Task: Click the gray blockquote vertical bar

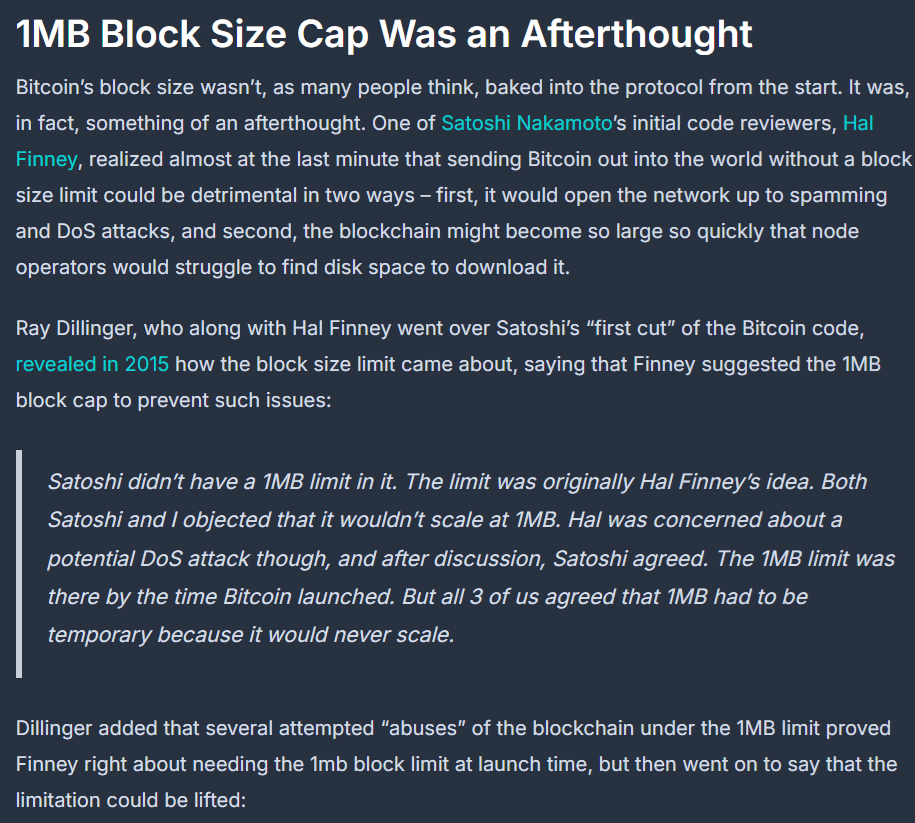Action: (19, 564)
